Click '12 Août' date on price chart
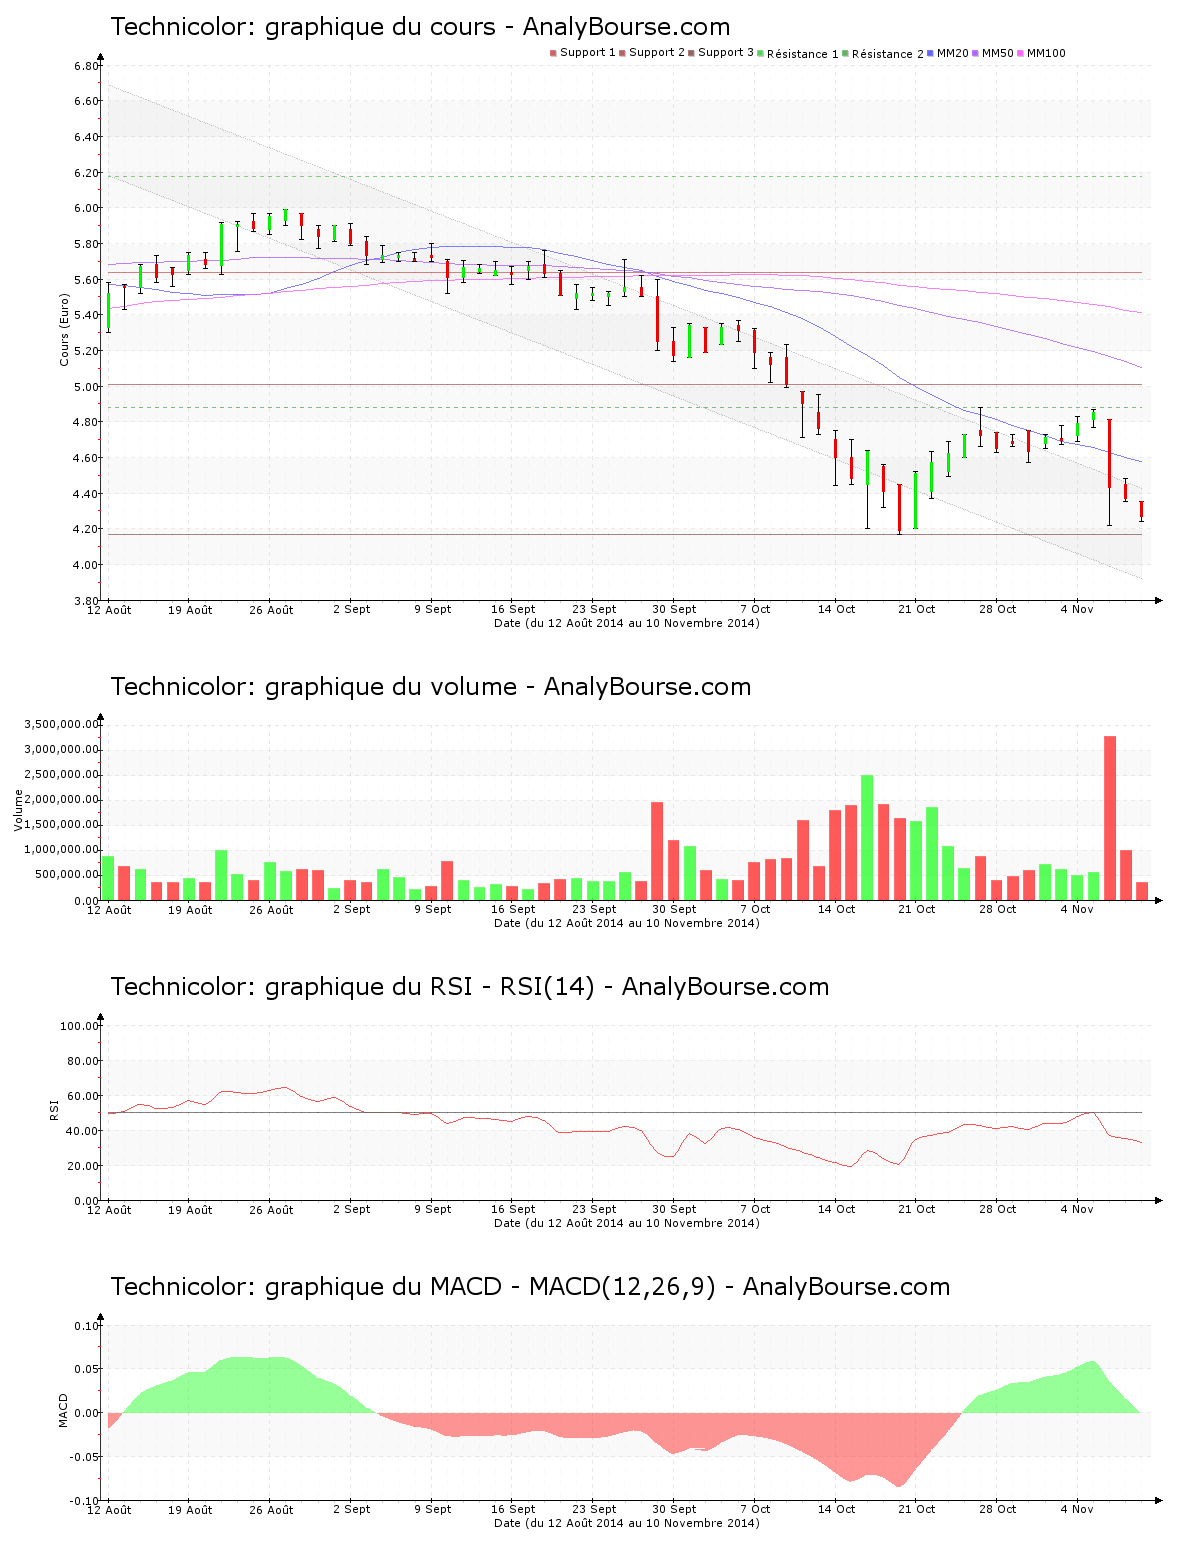Viewport: 1200px width, 1550px height. point(109,609)
